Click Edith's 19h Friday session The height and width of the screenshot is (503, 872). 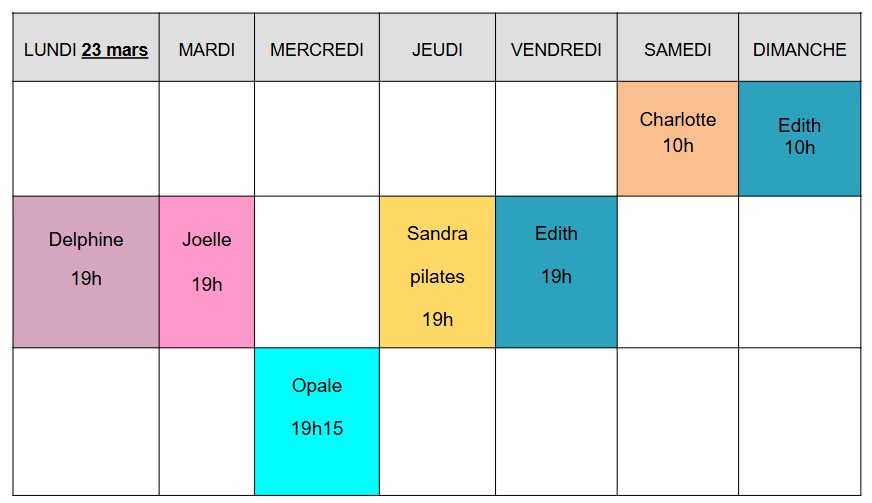coord(556,271)
